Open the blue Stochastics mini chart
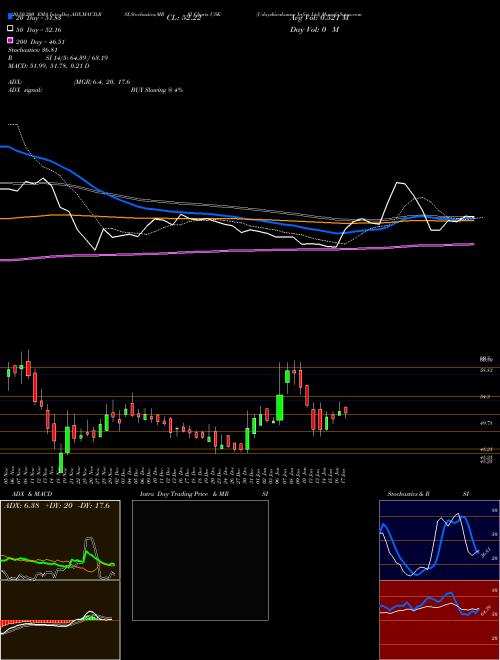 439,540
